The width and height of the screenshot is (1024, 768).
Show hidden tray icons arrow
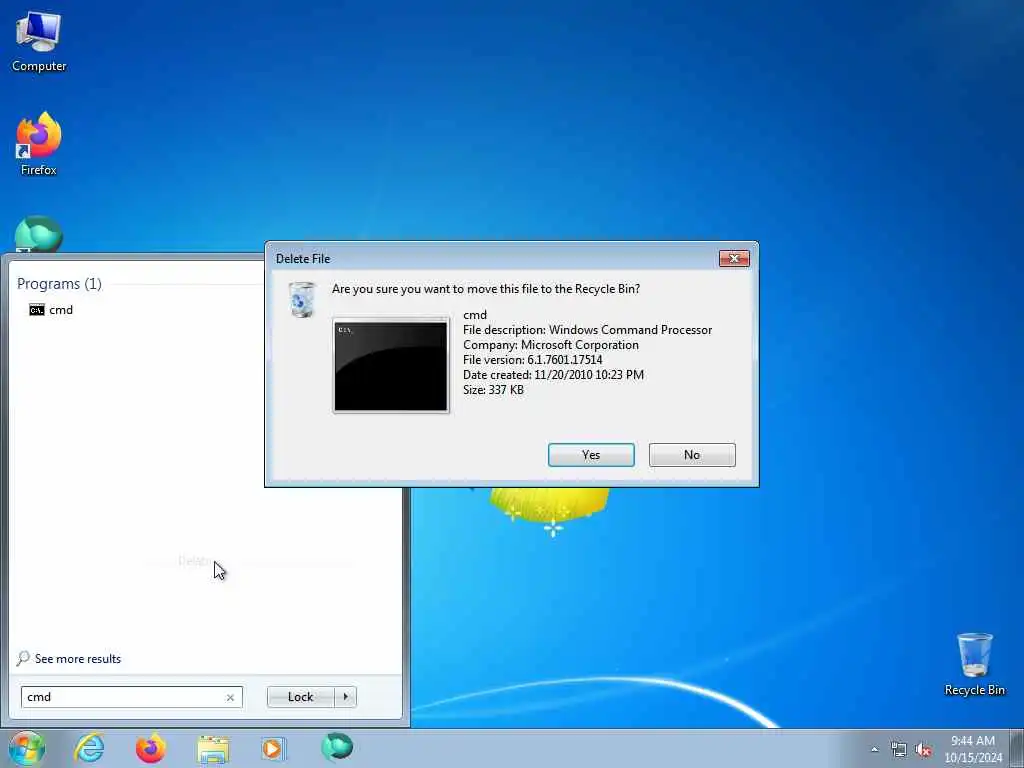[x=874, y=749]
